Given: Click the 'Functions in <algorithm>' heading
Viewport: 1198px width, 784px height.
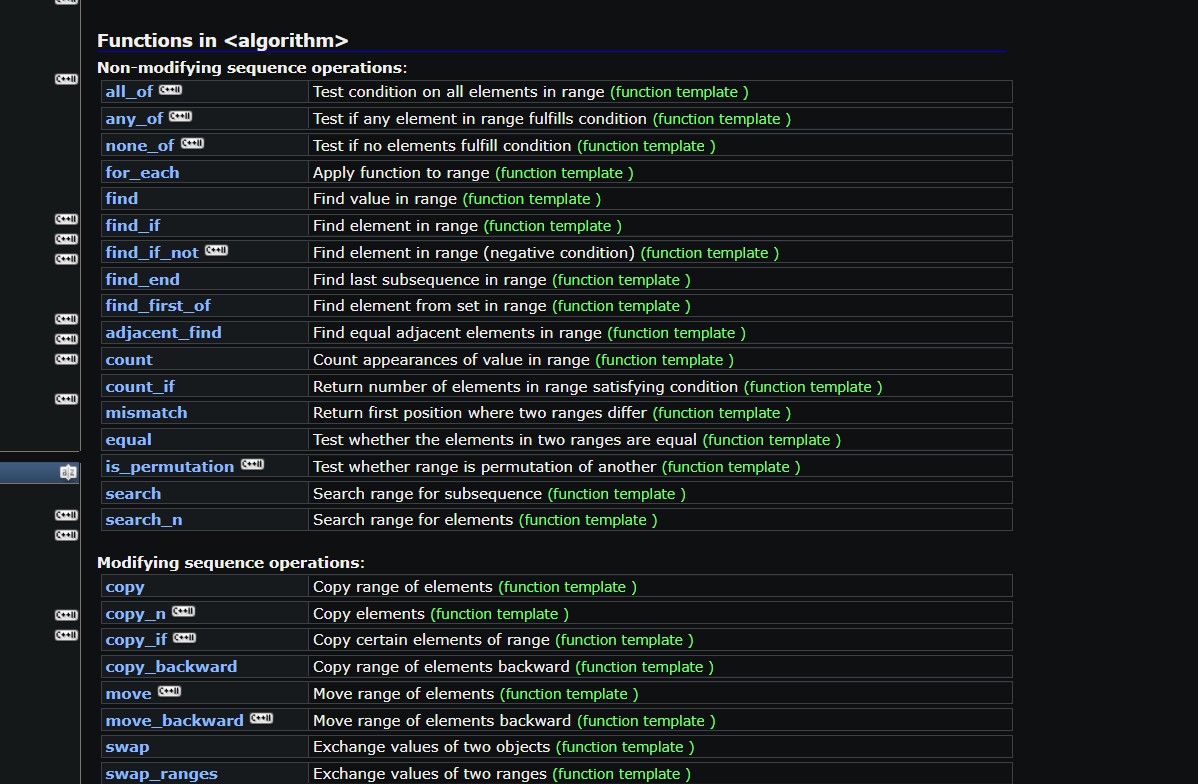Looking at the screenshot, I should point(222,41).
